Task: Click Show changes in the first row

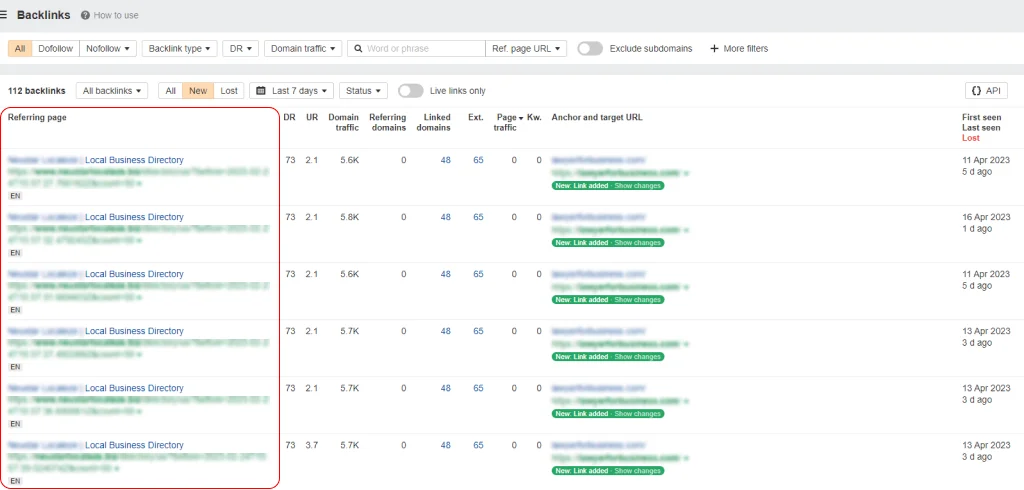Action: point(638,186)
